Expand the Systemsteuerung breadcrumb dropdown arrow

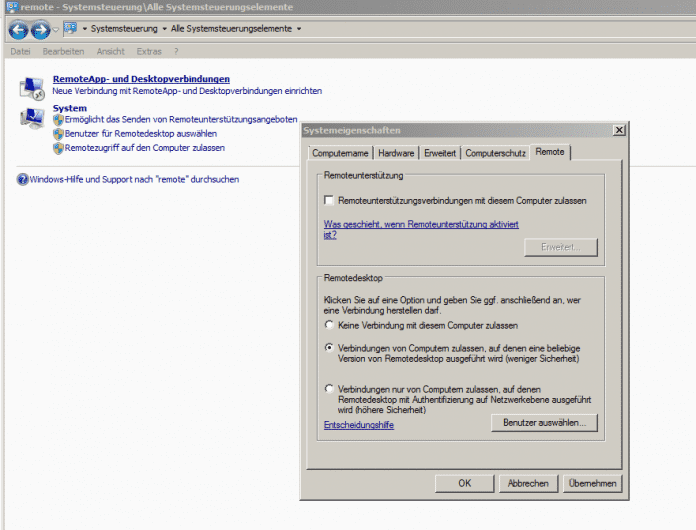pyautogui.click(x=165, y=29)
